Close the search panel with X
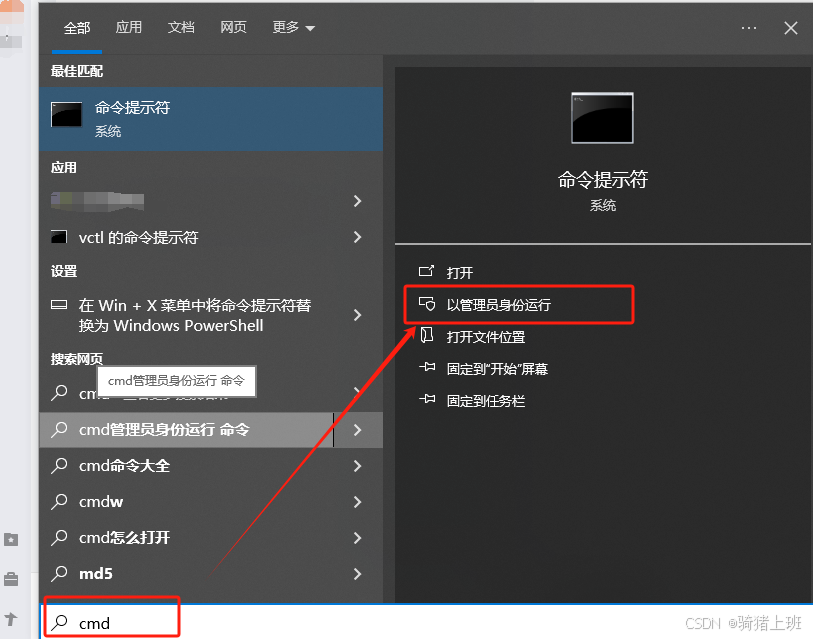The image size is (813, 639). 791,28
